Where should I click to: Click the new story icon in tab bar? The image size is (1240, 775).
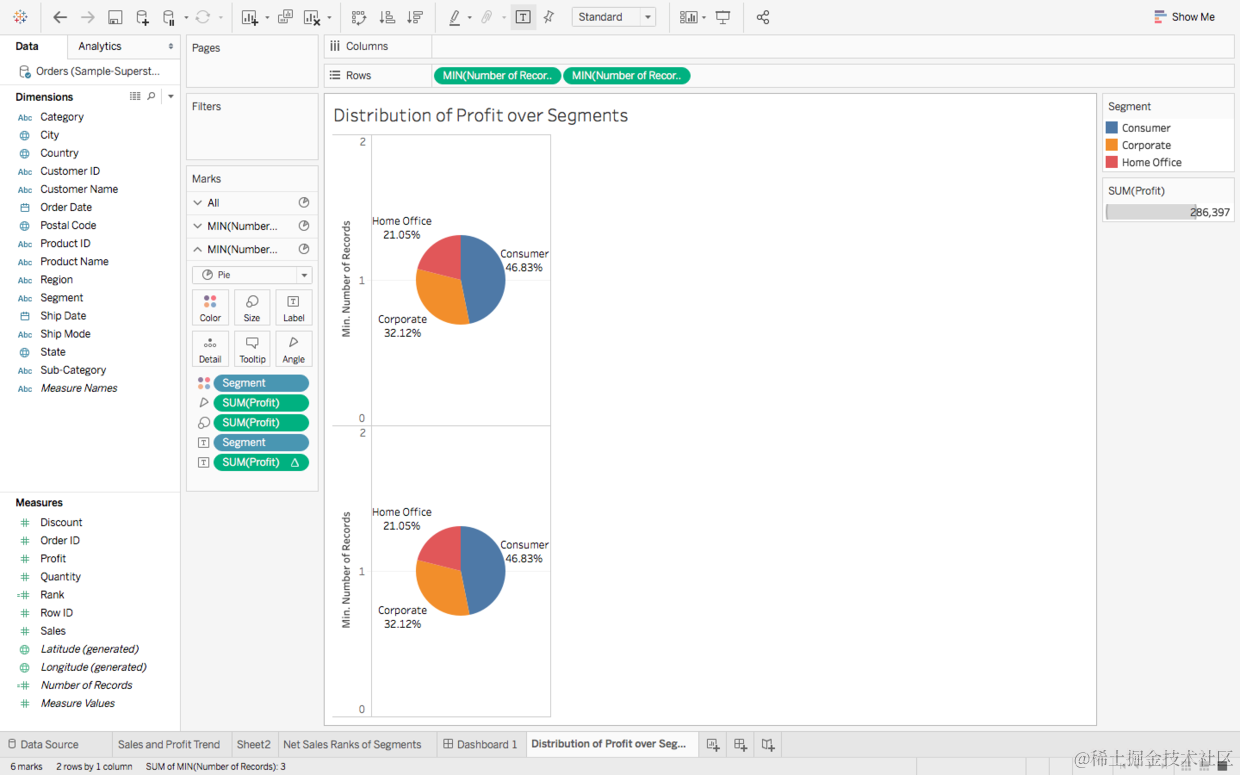point(768,744)
